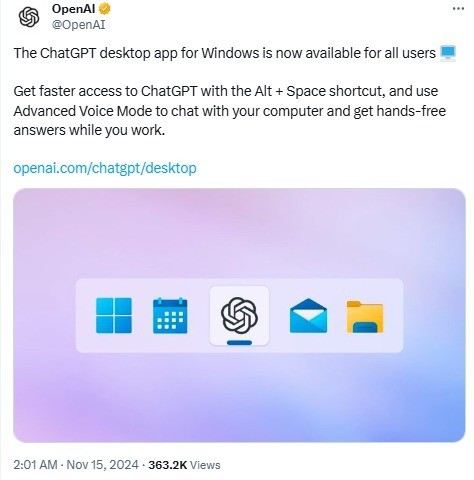Open the @OpenAI handle link
This screenshot has width=474, height=480.
point(78,25)
